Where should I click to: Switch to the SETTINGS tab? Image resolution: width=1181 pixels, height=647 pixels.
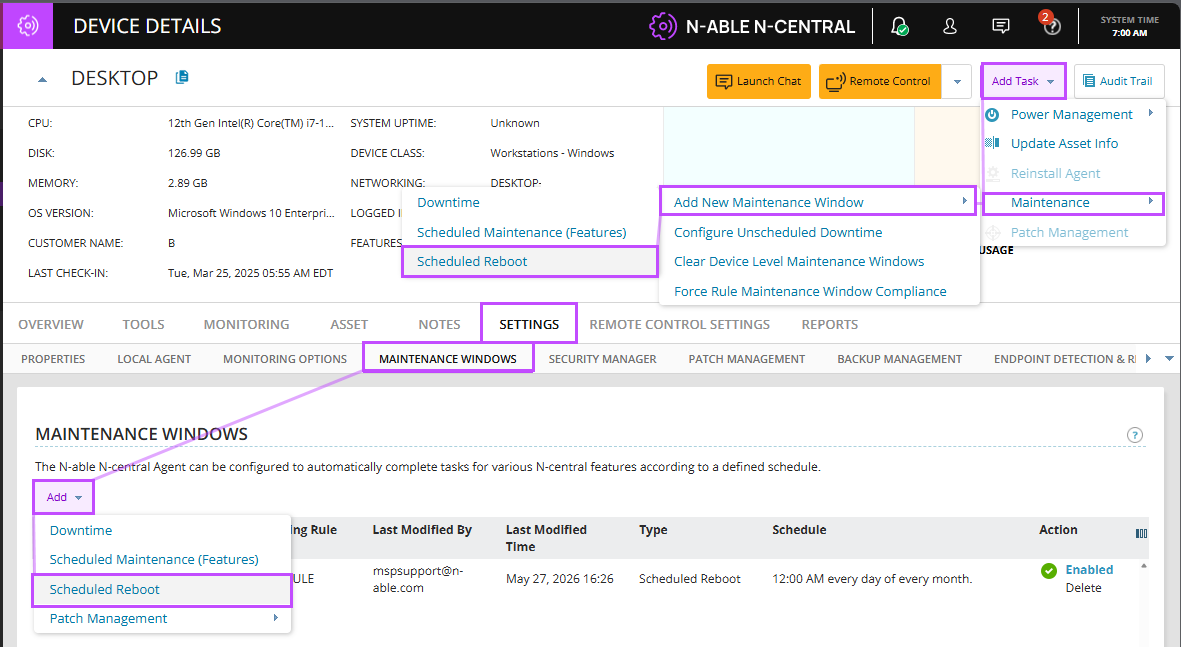coord(529,324)
